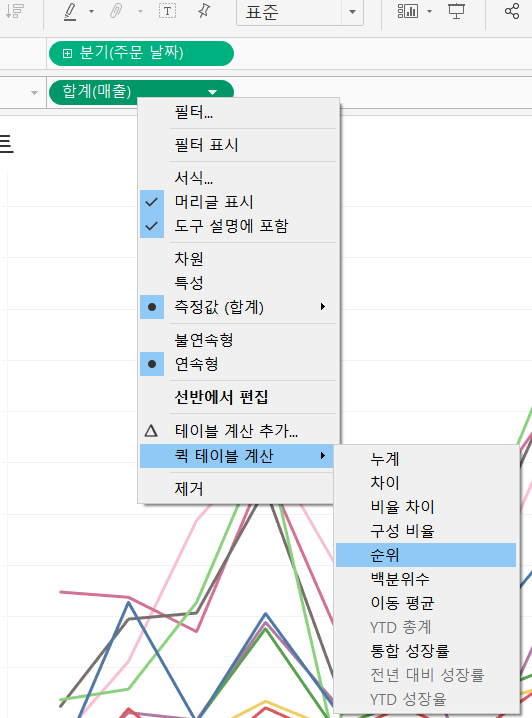This screenshot has height=718, width=532.
Task: Open the 합계(매출) pill dropdown arrow
Action: coord(212,92)
